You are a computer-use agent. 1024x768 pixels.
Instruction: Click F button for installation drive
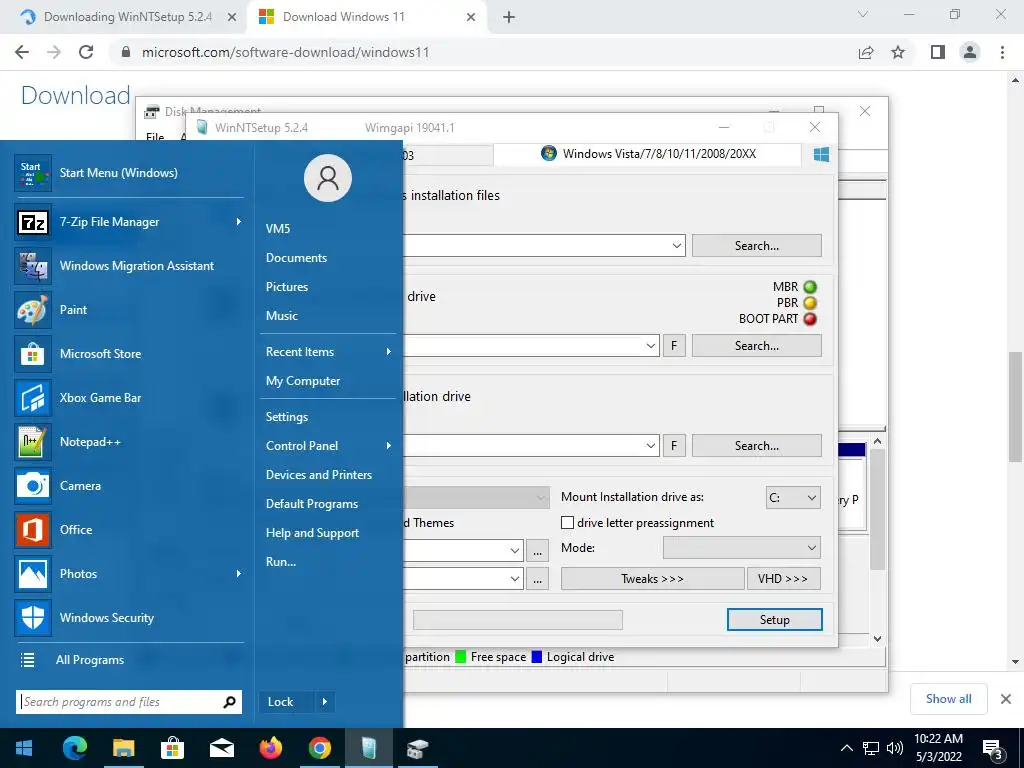pyautogui.click(x=674, y=446)
